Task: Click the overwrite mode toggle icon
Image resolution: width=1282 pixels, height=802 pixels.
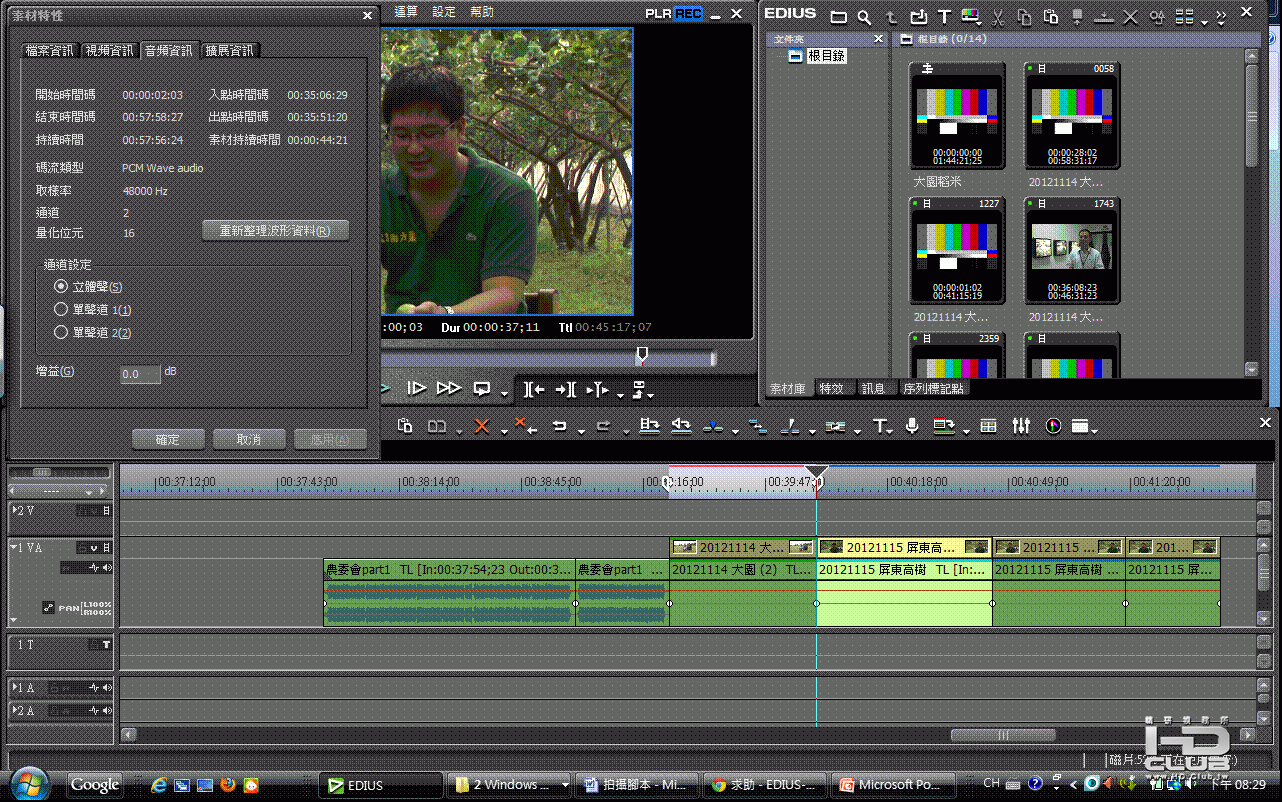Action: tap(681, 426)
